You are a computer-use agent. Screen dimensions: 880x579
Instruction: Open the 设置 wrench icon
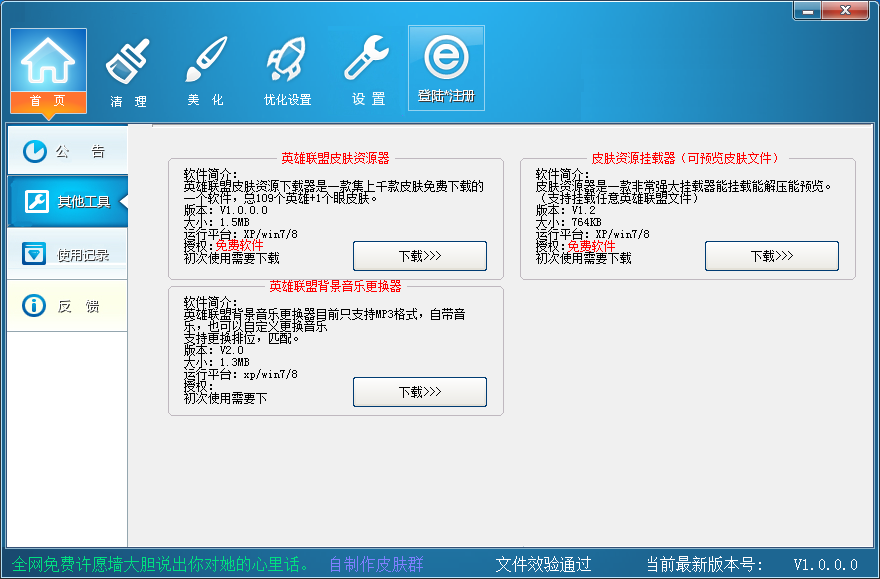pyautogui.click(x=368, y=71)
